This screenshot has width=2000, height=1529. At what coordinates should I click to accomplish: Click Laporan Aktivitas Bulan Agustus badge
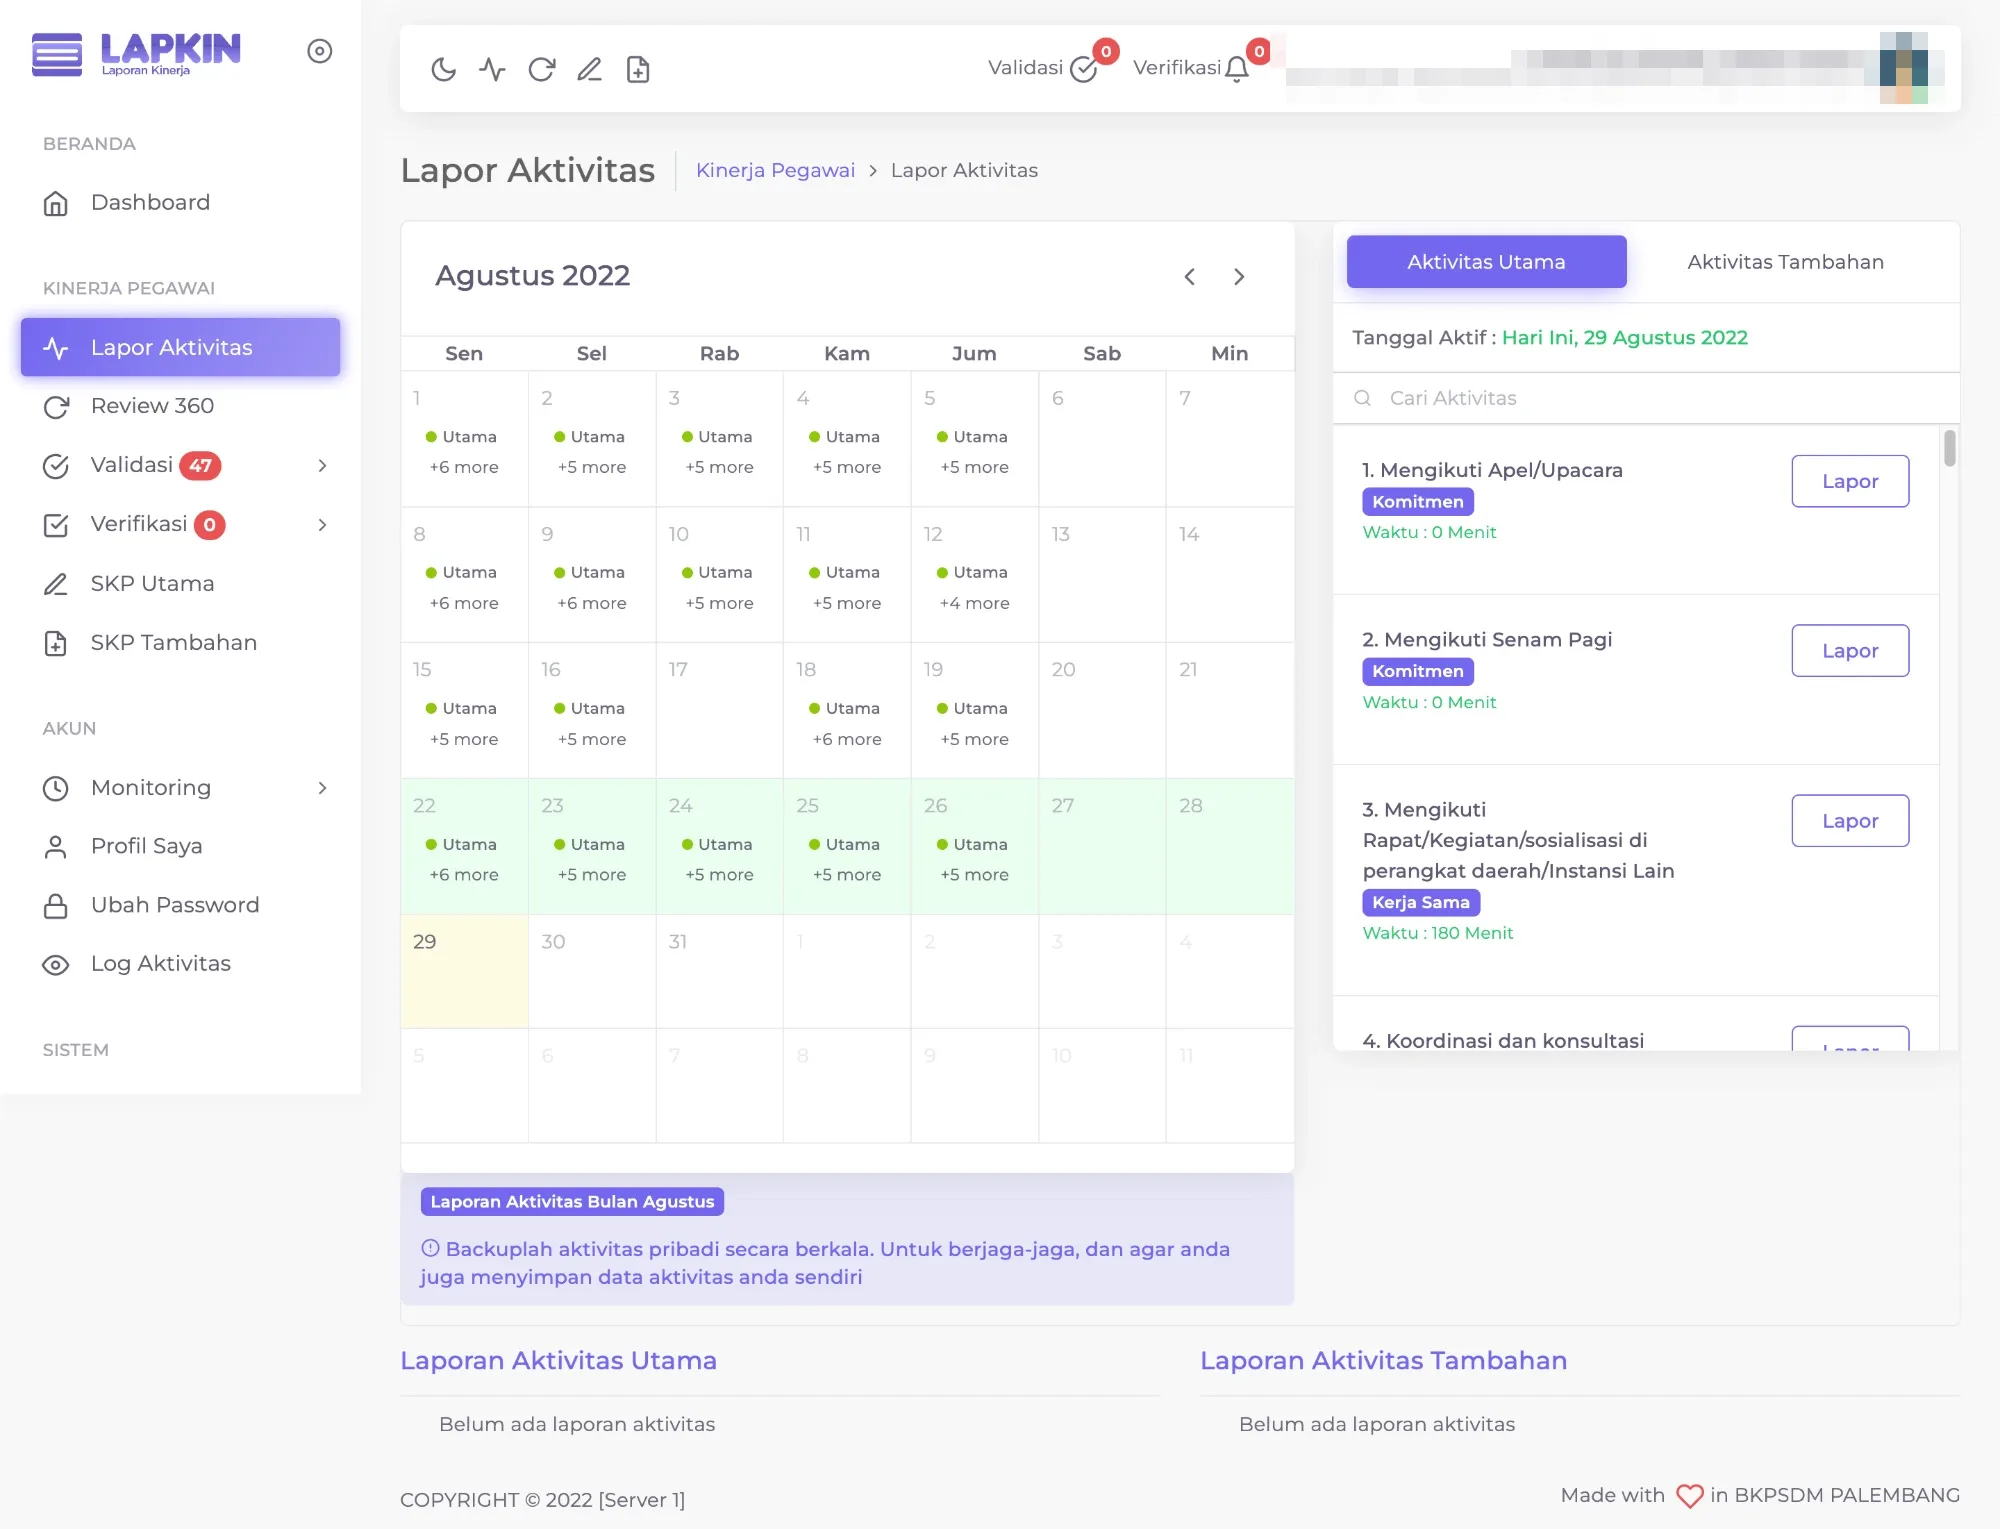(572, 1202)
